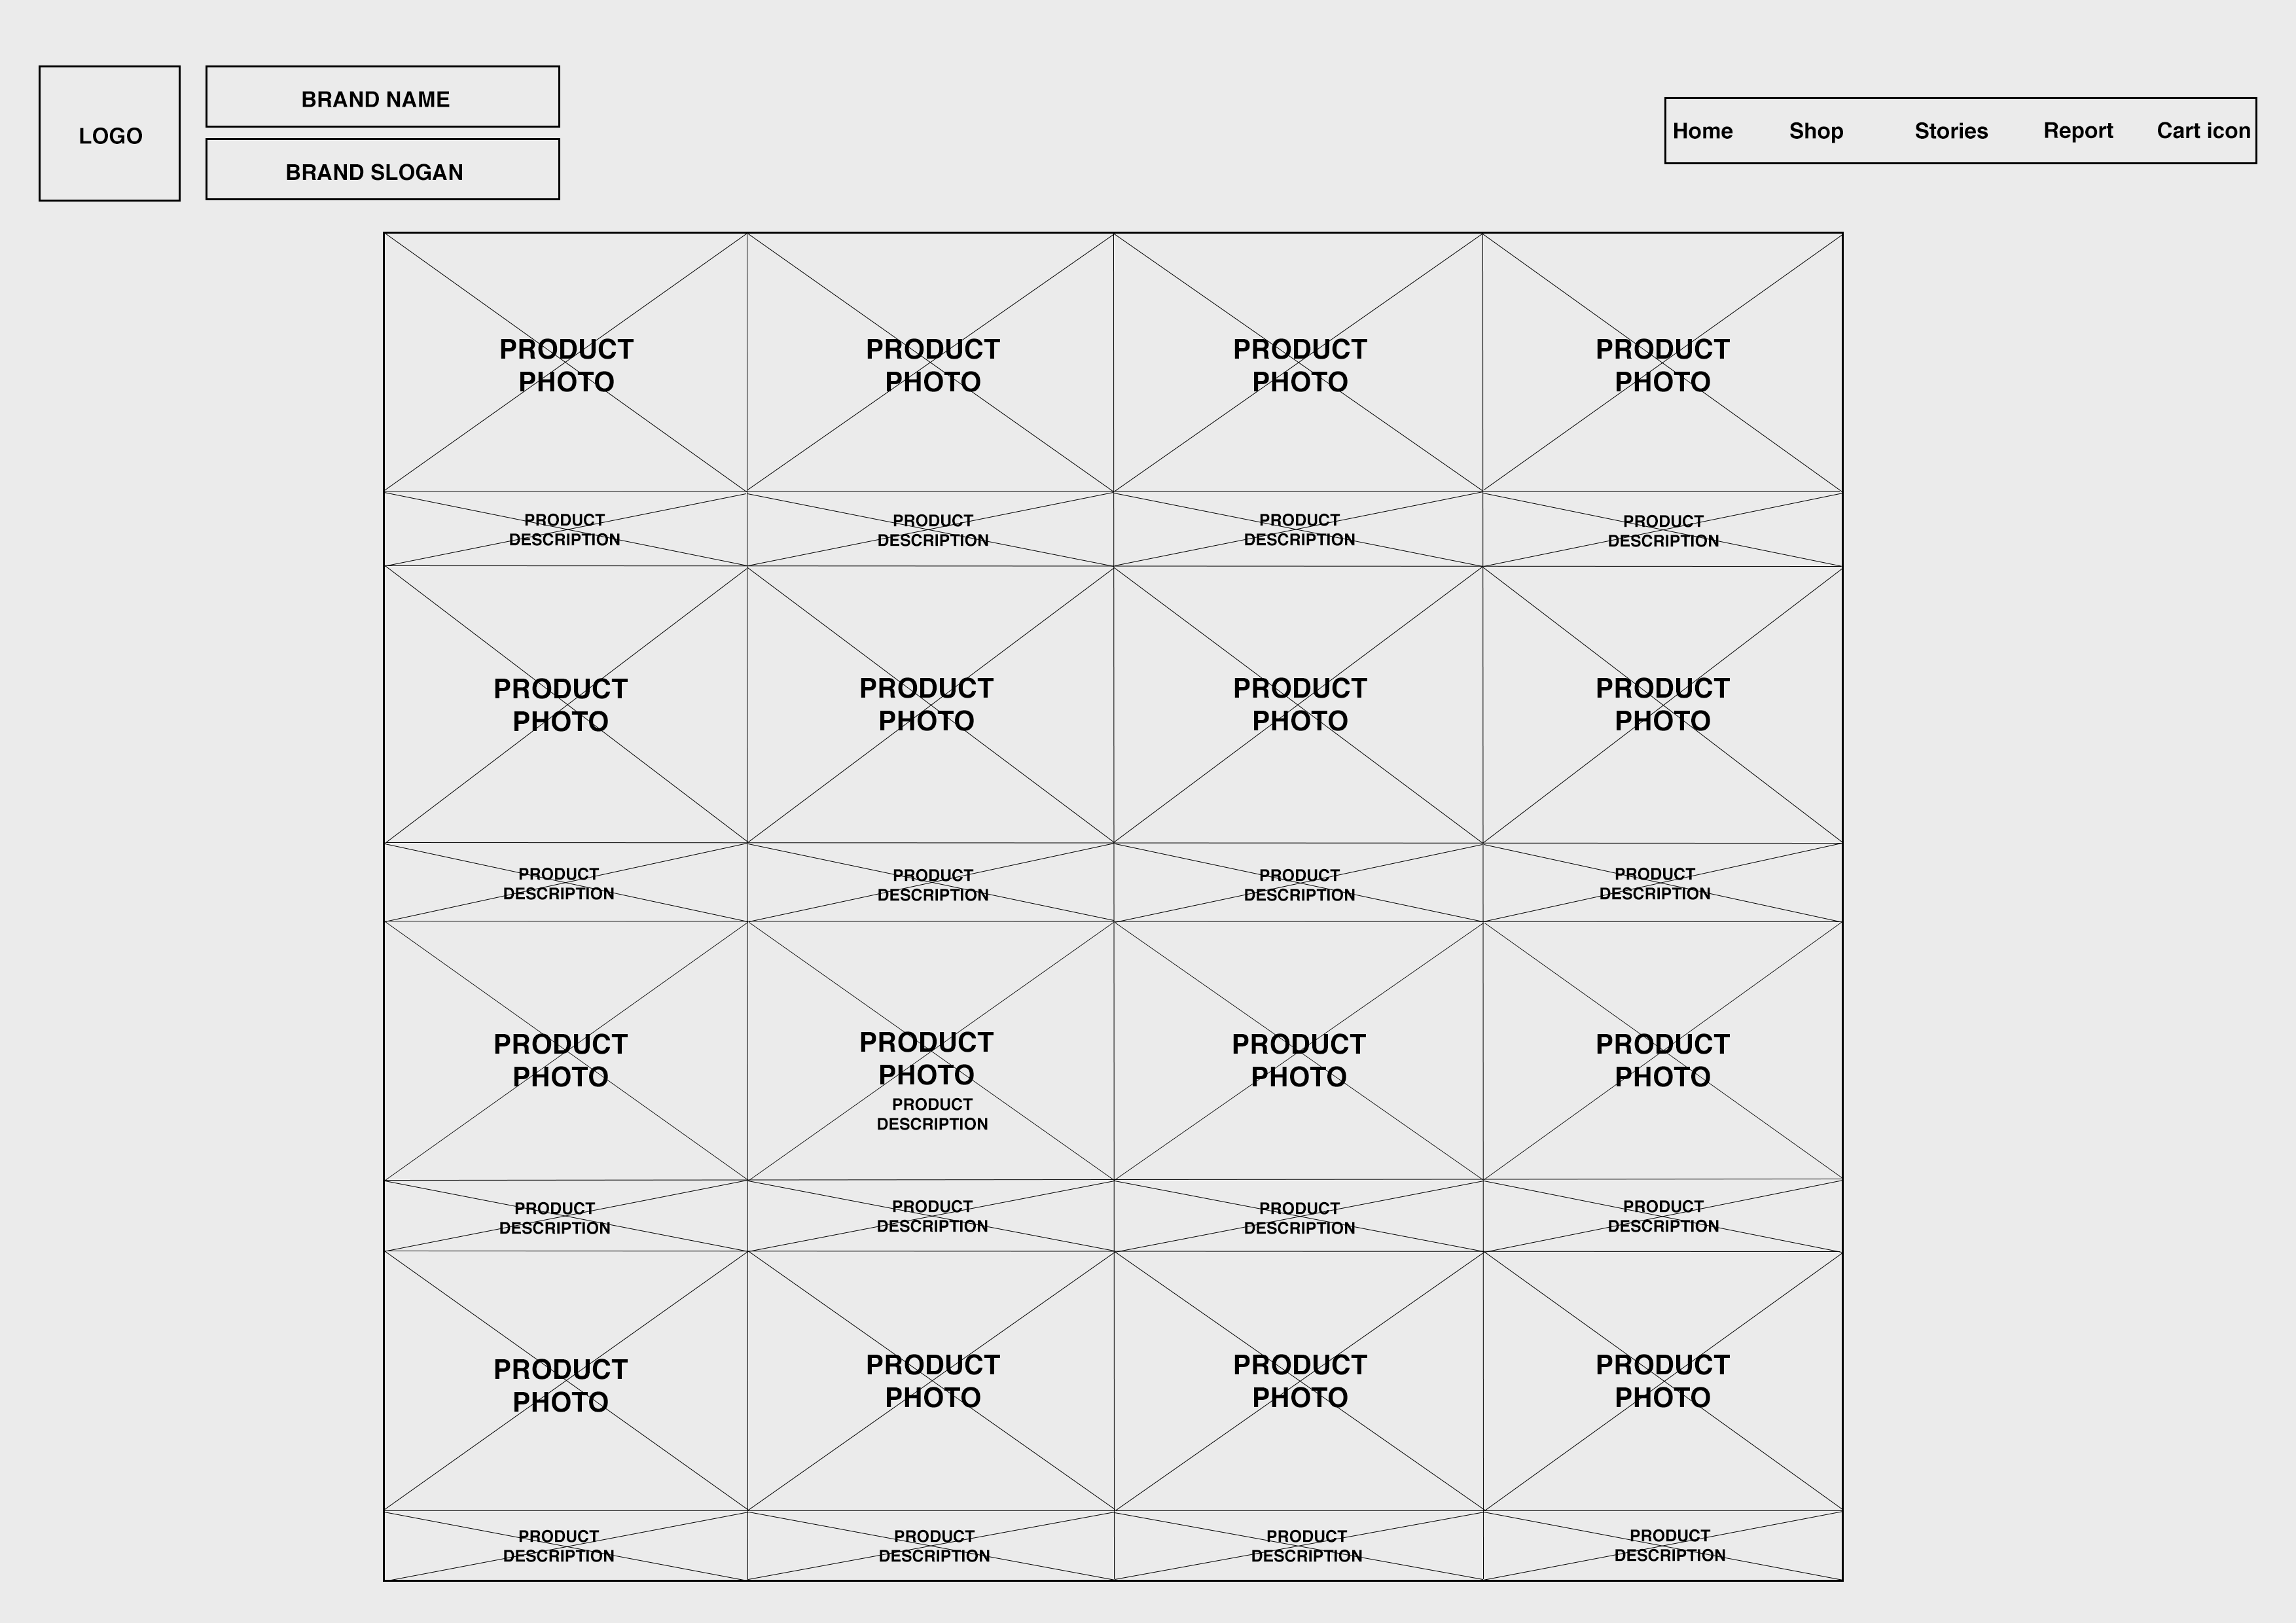Screen dimensions: 2296x1623
Task: Select the bottom-right product photo in the grid
Action: 1662,1380
